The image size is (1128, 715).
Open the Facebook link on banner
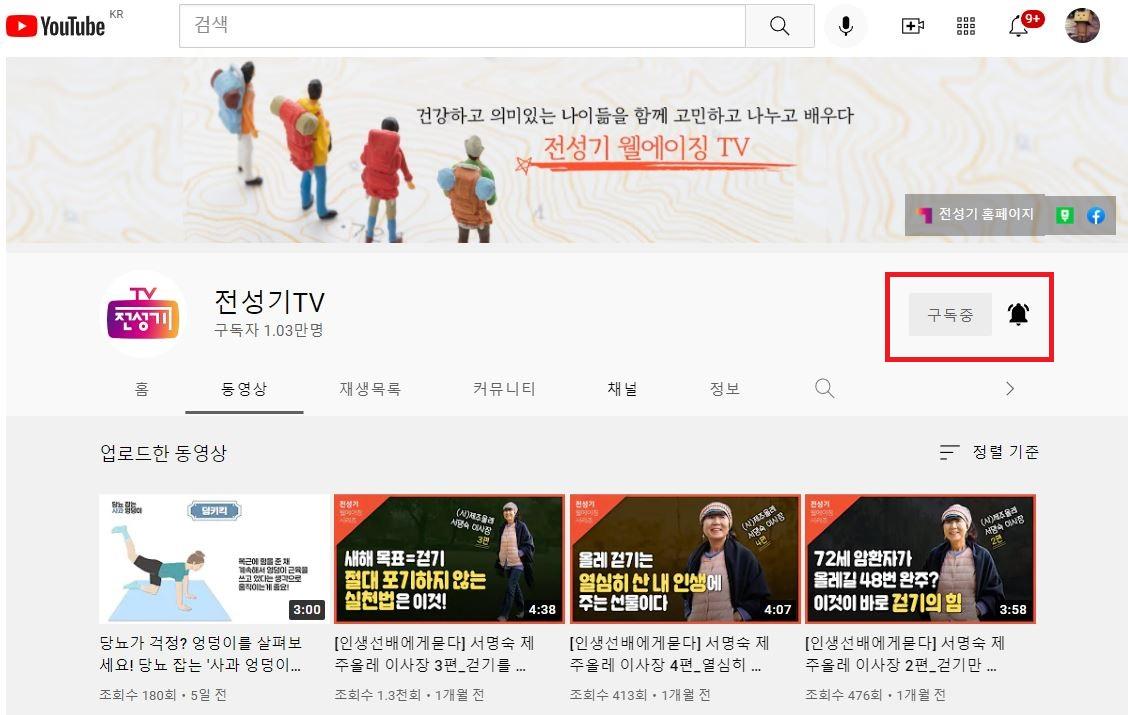(x=1096, y=215)
